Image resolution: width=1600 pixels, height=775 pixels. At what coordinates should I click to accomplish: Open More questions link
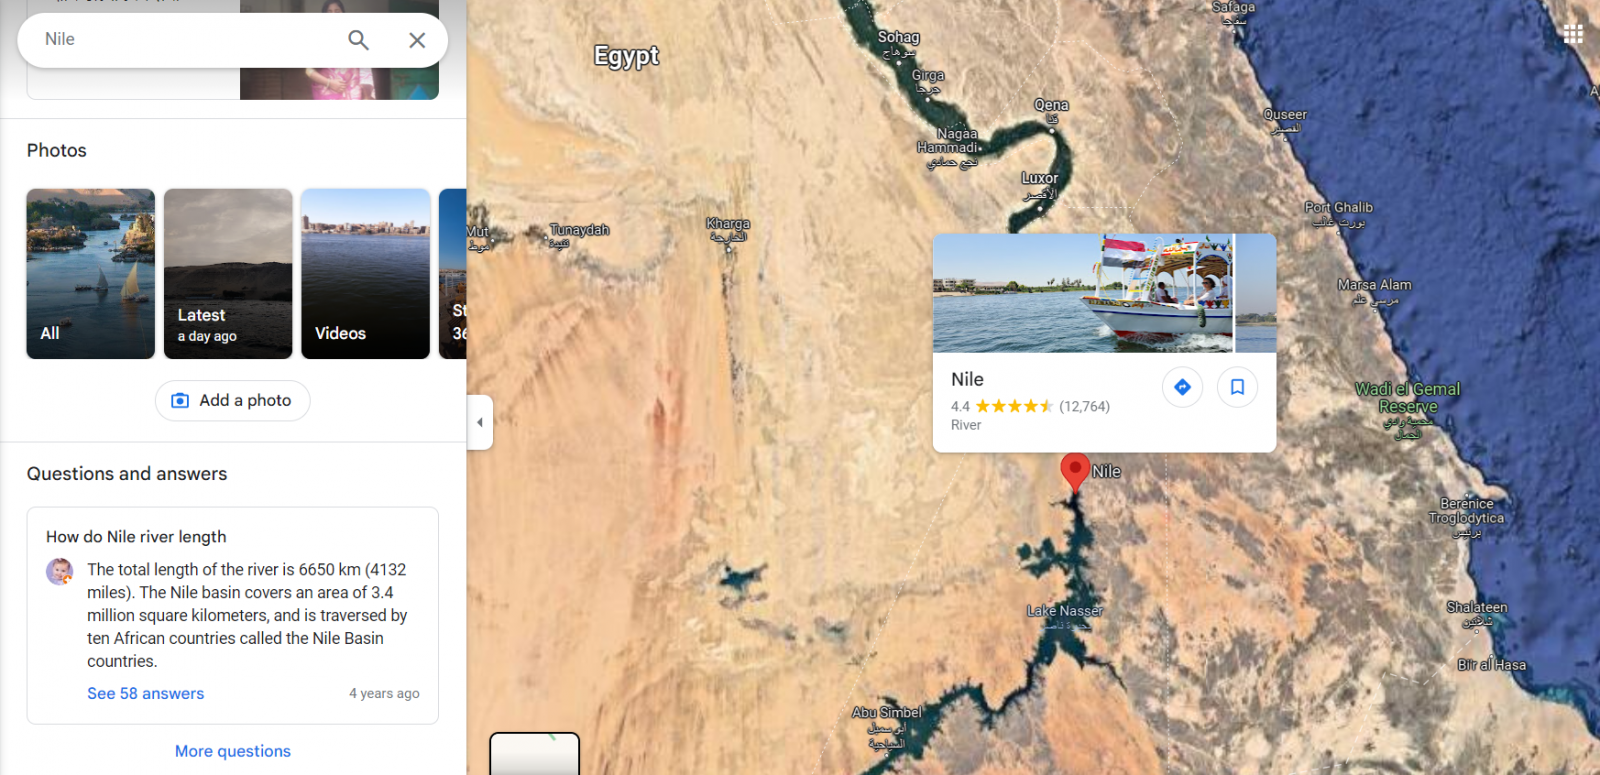(233, 751)
